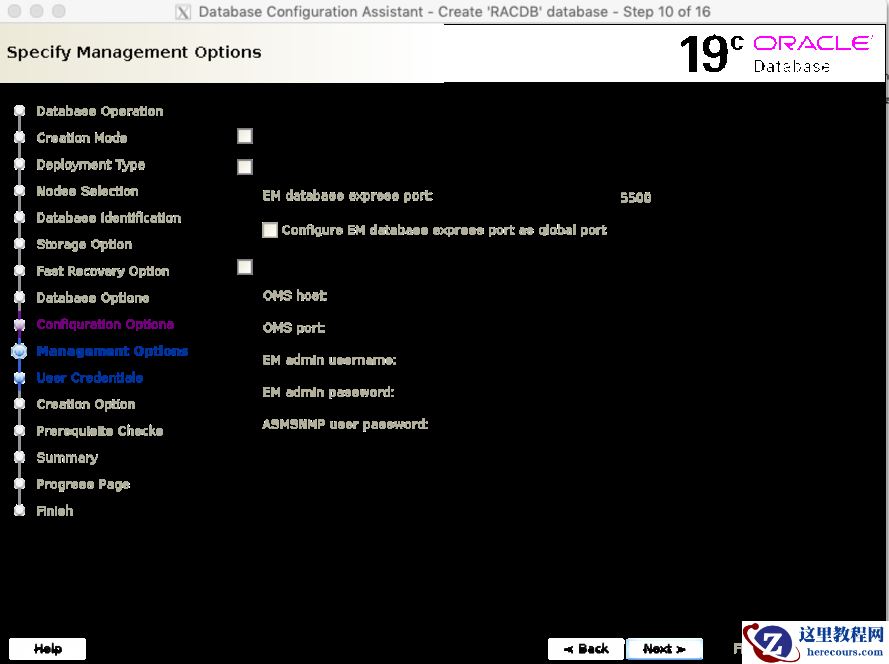Toggle second checkbox just above EM express port
The height and width of the screenshot is (664, 889).
(245, 167)
